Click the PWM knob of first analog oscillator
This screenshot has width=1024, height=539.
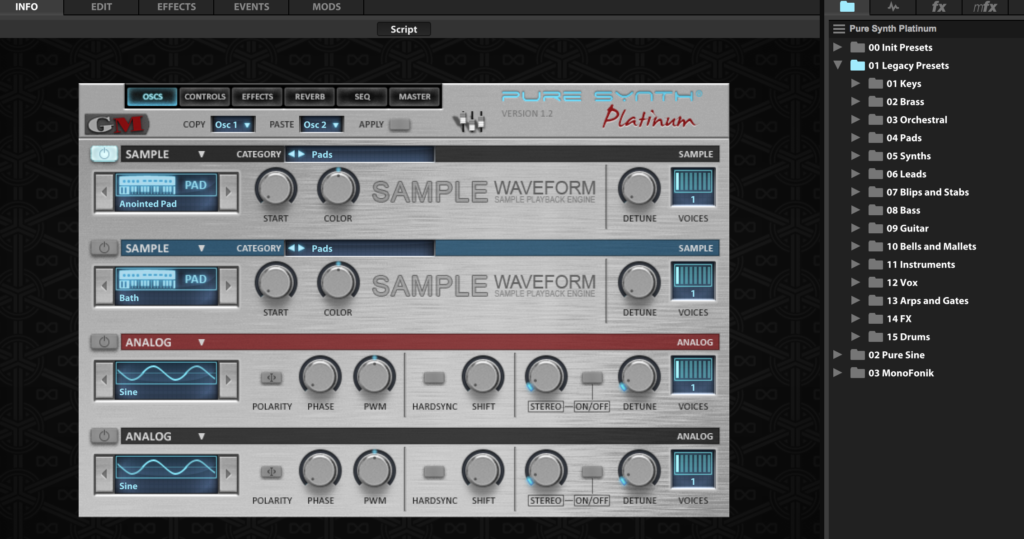click(x=374, y=376)
